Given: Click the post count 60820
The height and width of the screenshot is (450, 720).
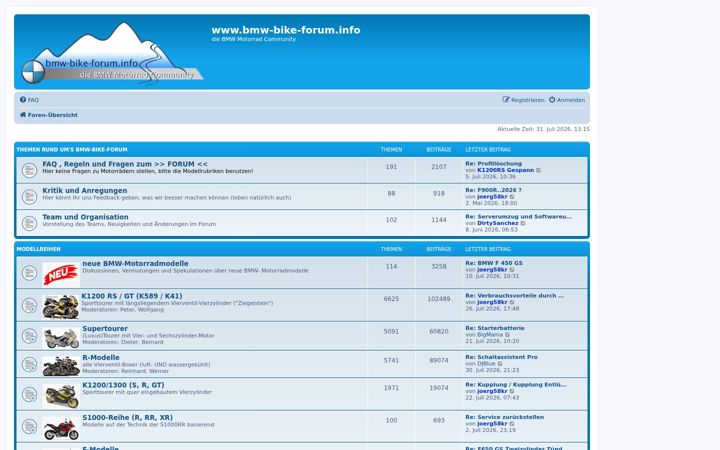Looking at the screenshot, I should point(439,332).
